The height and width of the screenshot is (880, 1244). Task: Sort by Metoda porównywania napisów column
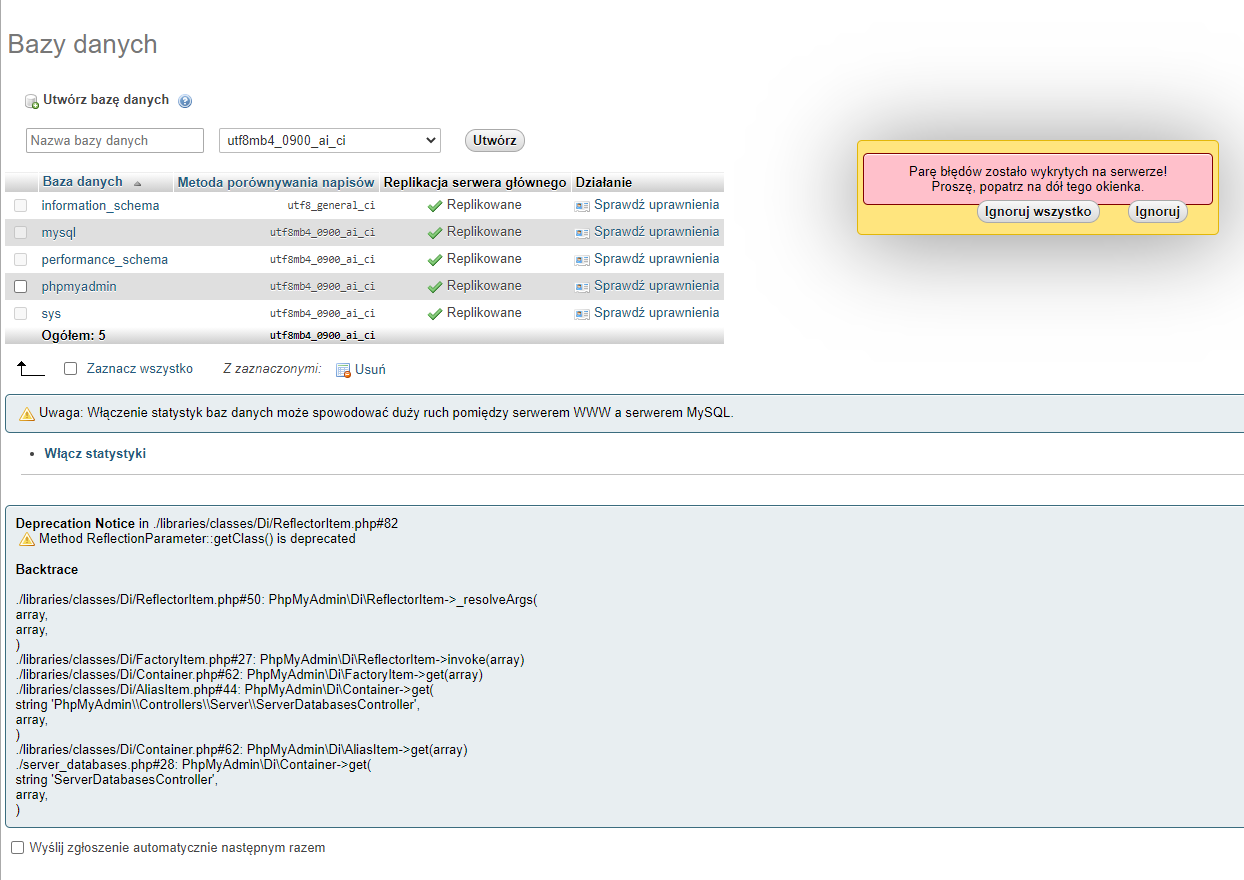(x=276, y=183)
